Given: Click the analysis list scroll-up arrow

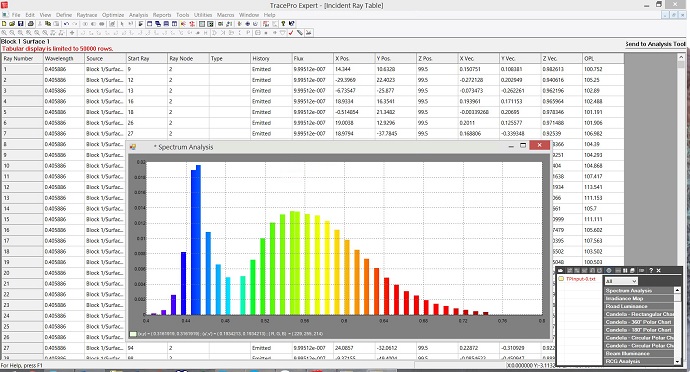Looking at the screenshot, I should point(677,290).
